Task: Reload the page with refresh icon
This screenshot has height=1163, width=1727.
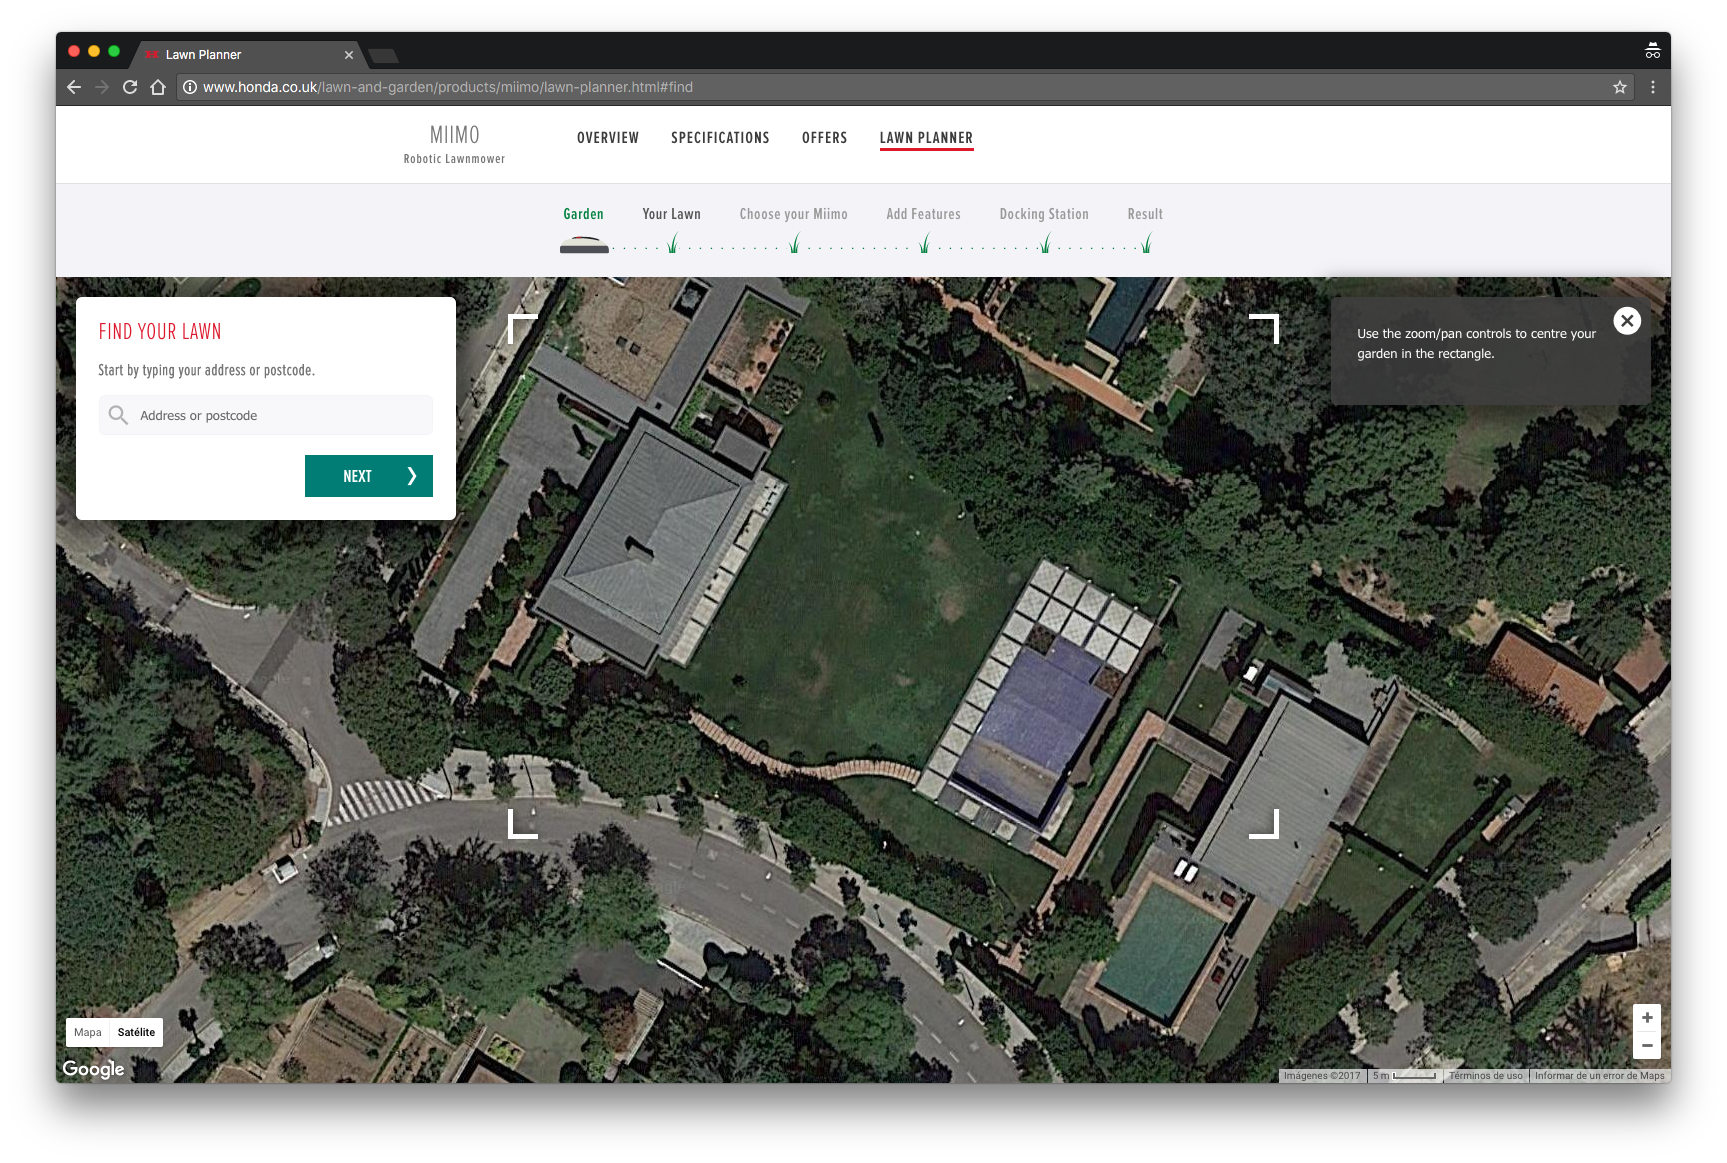Action: coord(130,87)
